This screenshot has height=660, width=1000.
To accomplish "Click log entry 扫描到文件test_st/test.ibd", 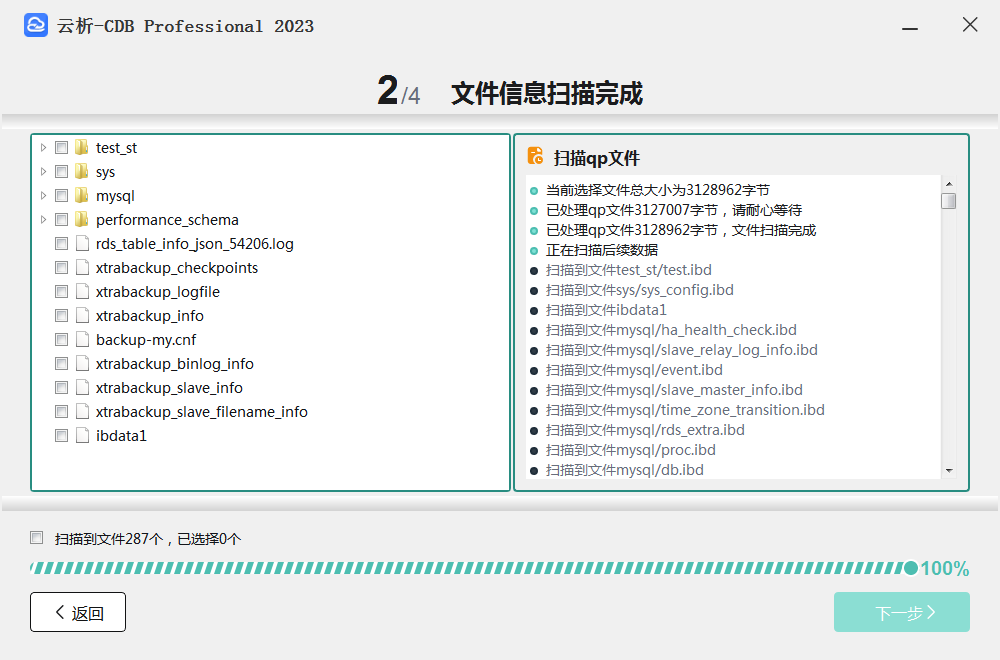I will (628, 270).
